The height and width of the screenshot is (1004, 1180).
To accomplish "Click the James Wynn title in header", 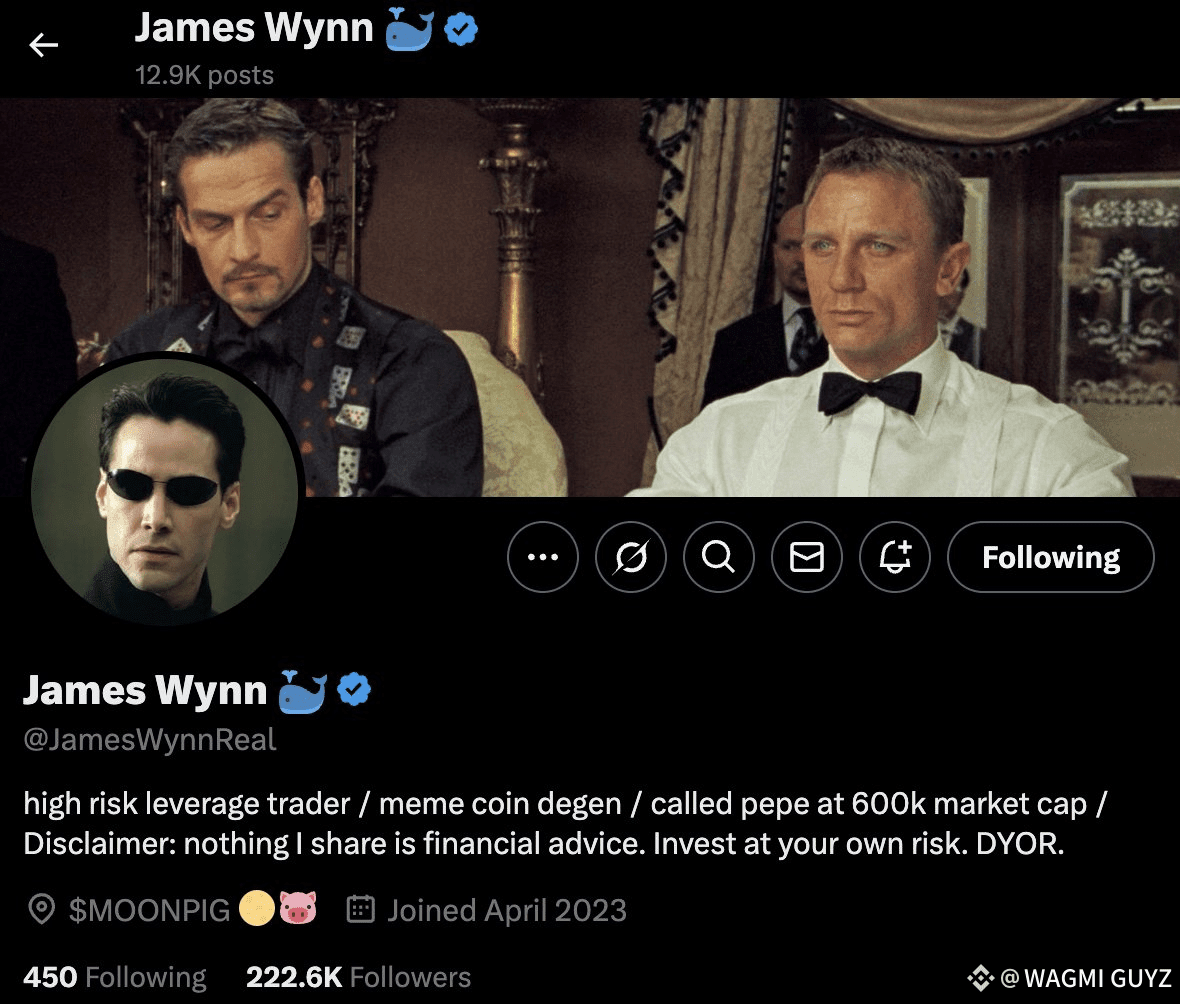I will click(x=254, y=29).
